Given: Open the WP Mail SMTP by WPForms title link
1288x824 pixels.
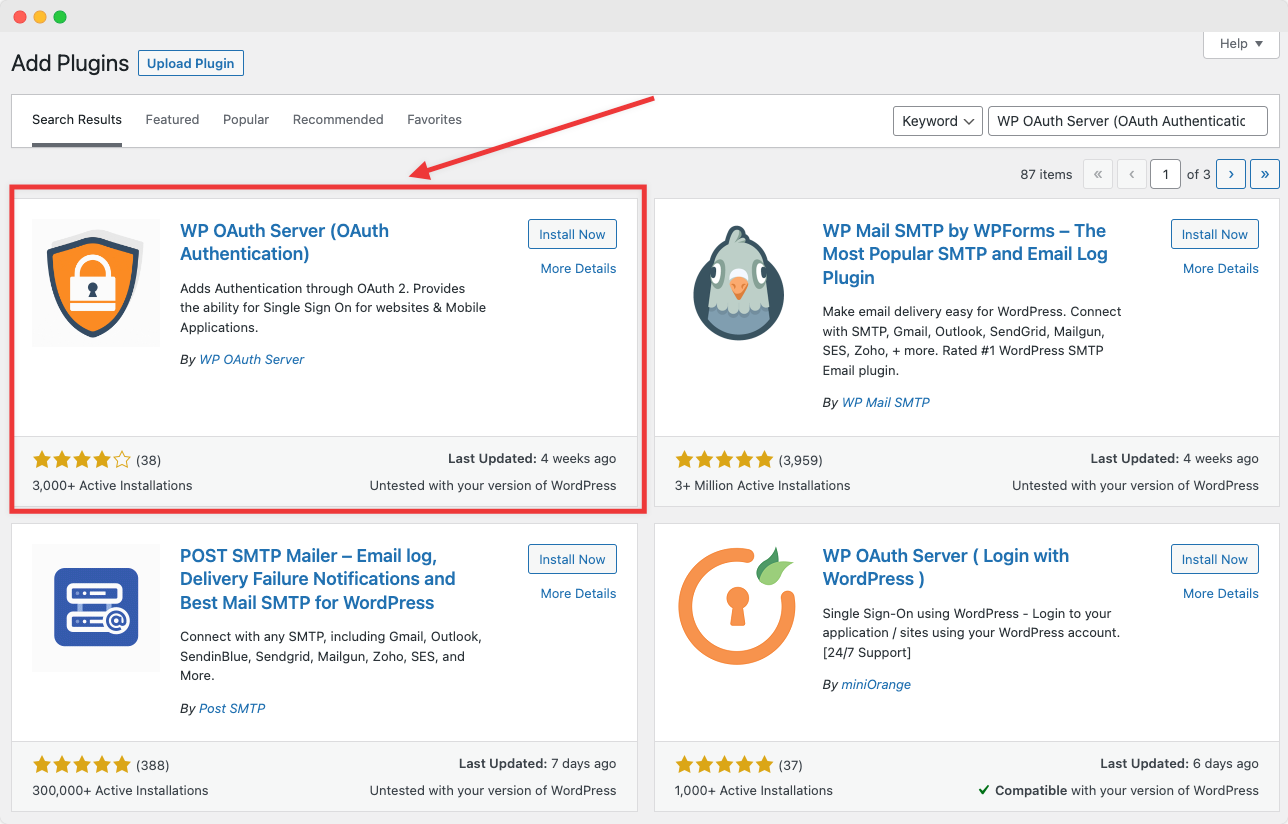Looking at the screenshot, I should pyautogui.click(x=964, y=254).
